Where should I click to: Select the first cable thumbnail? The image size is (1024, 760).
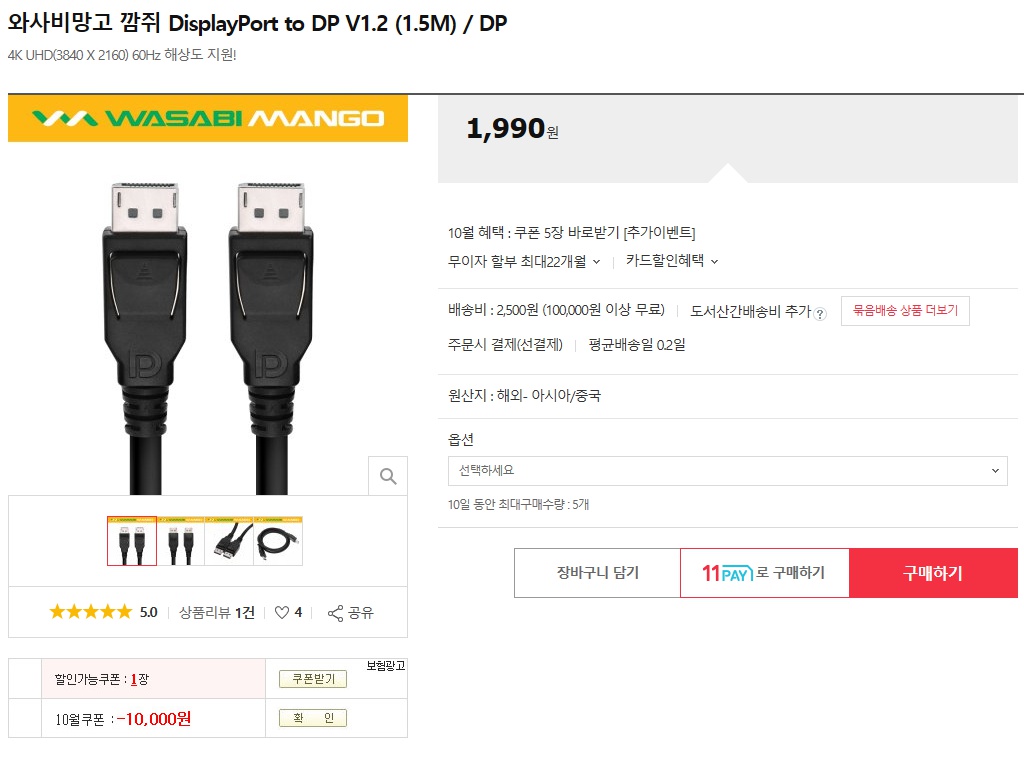click(132, 541)
